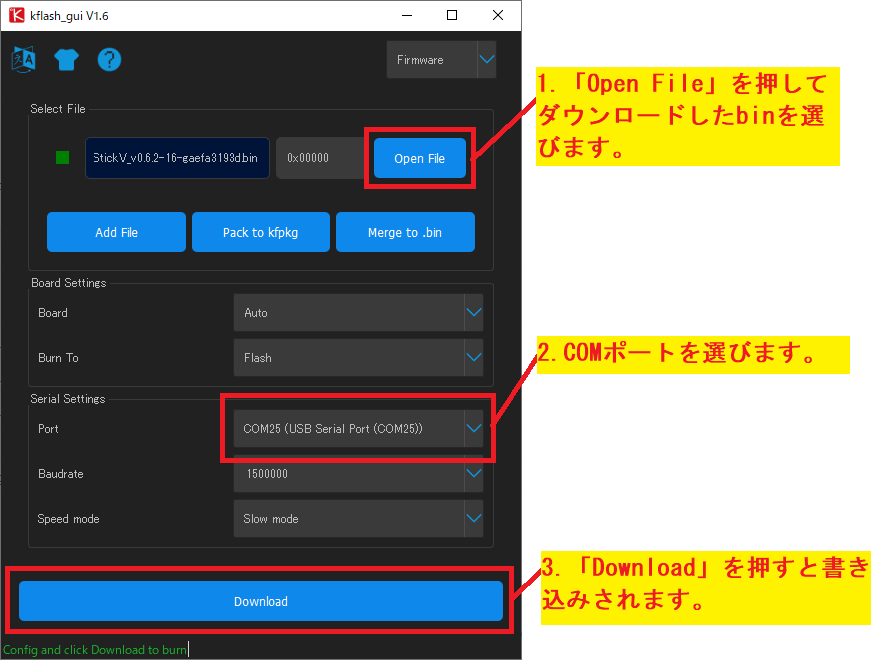
Task: Click Pack to kfpkg button
Action: 260,232
